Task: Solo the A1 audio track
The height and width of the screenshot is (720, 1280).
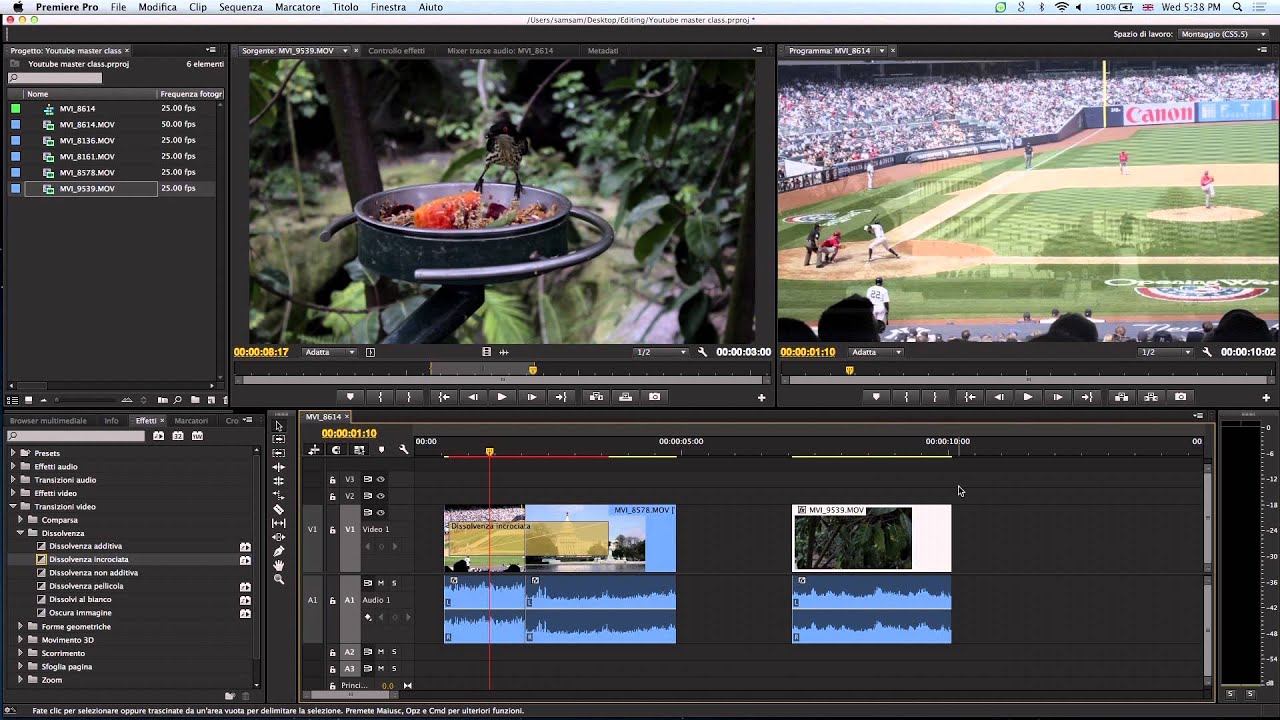Action: pos(394,583)
